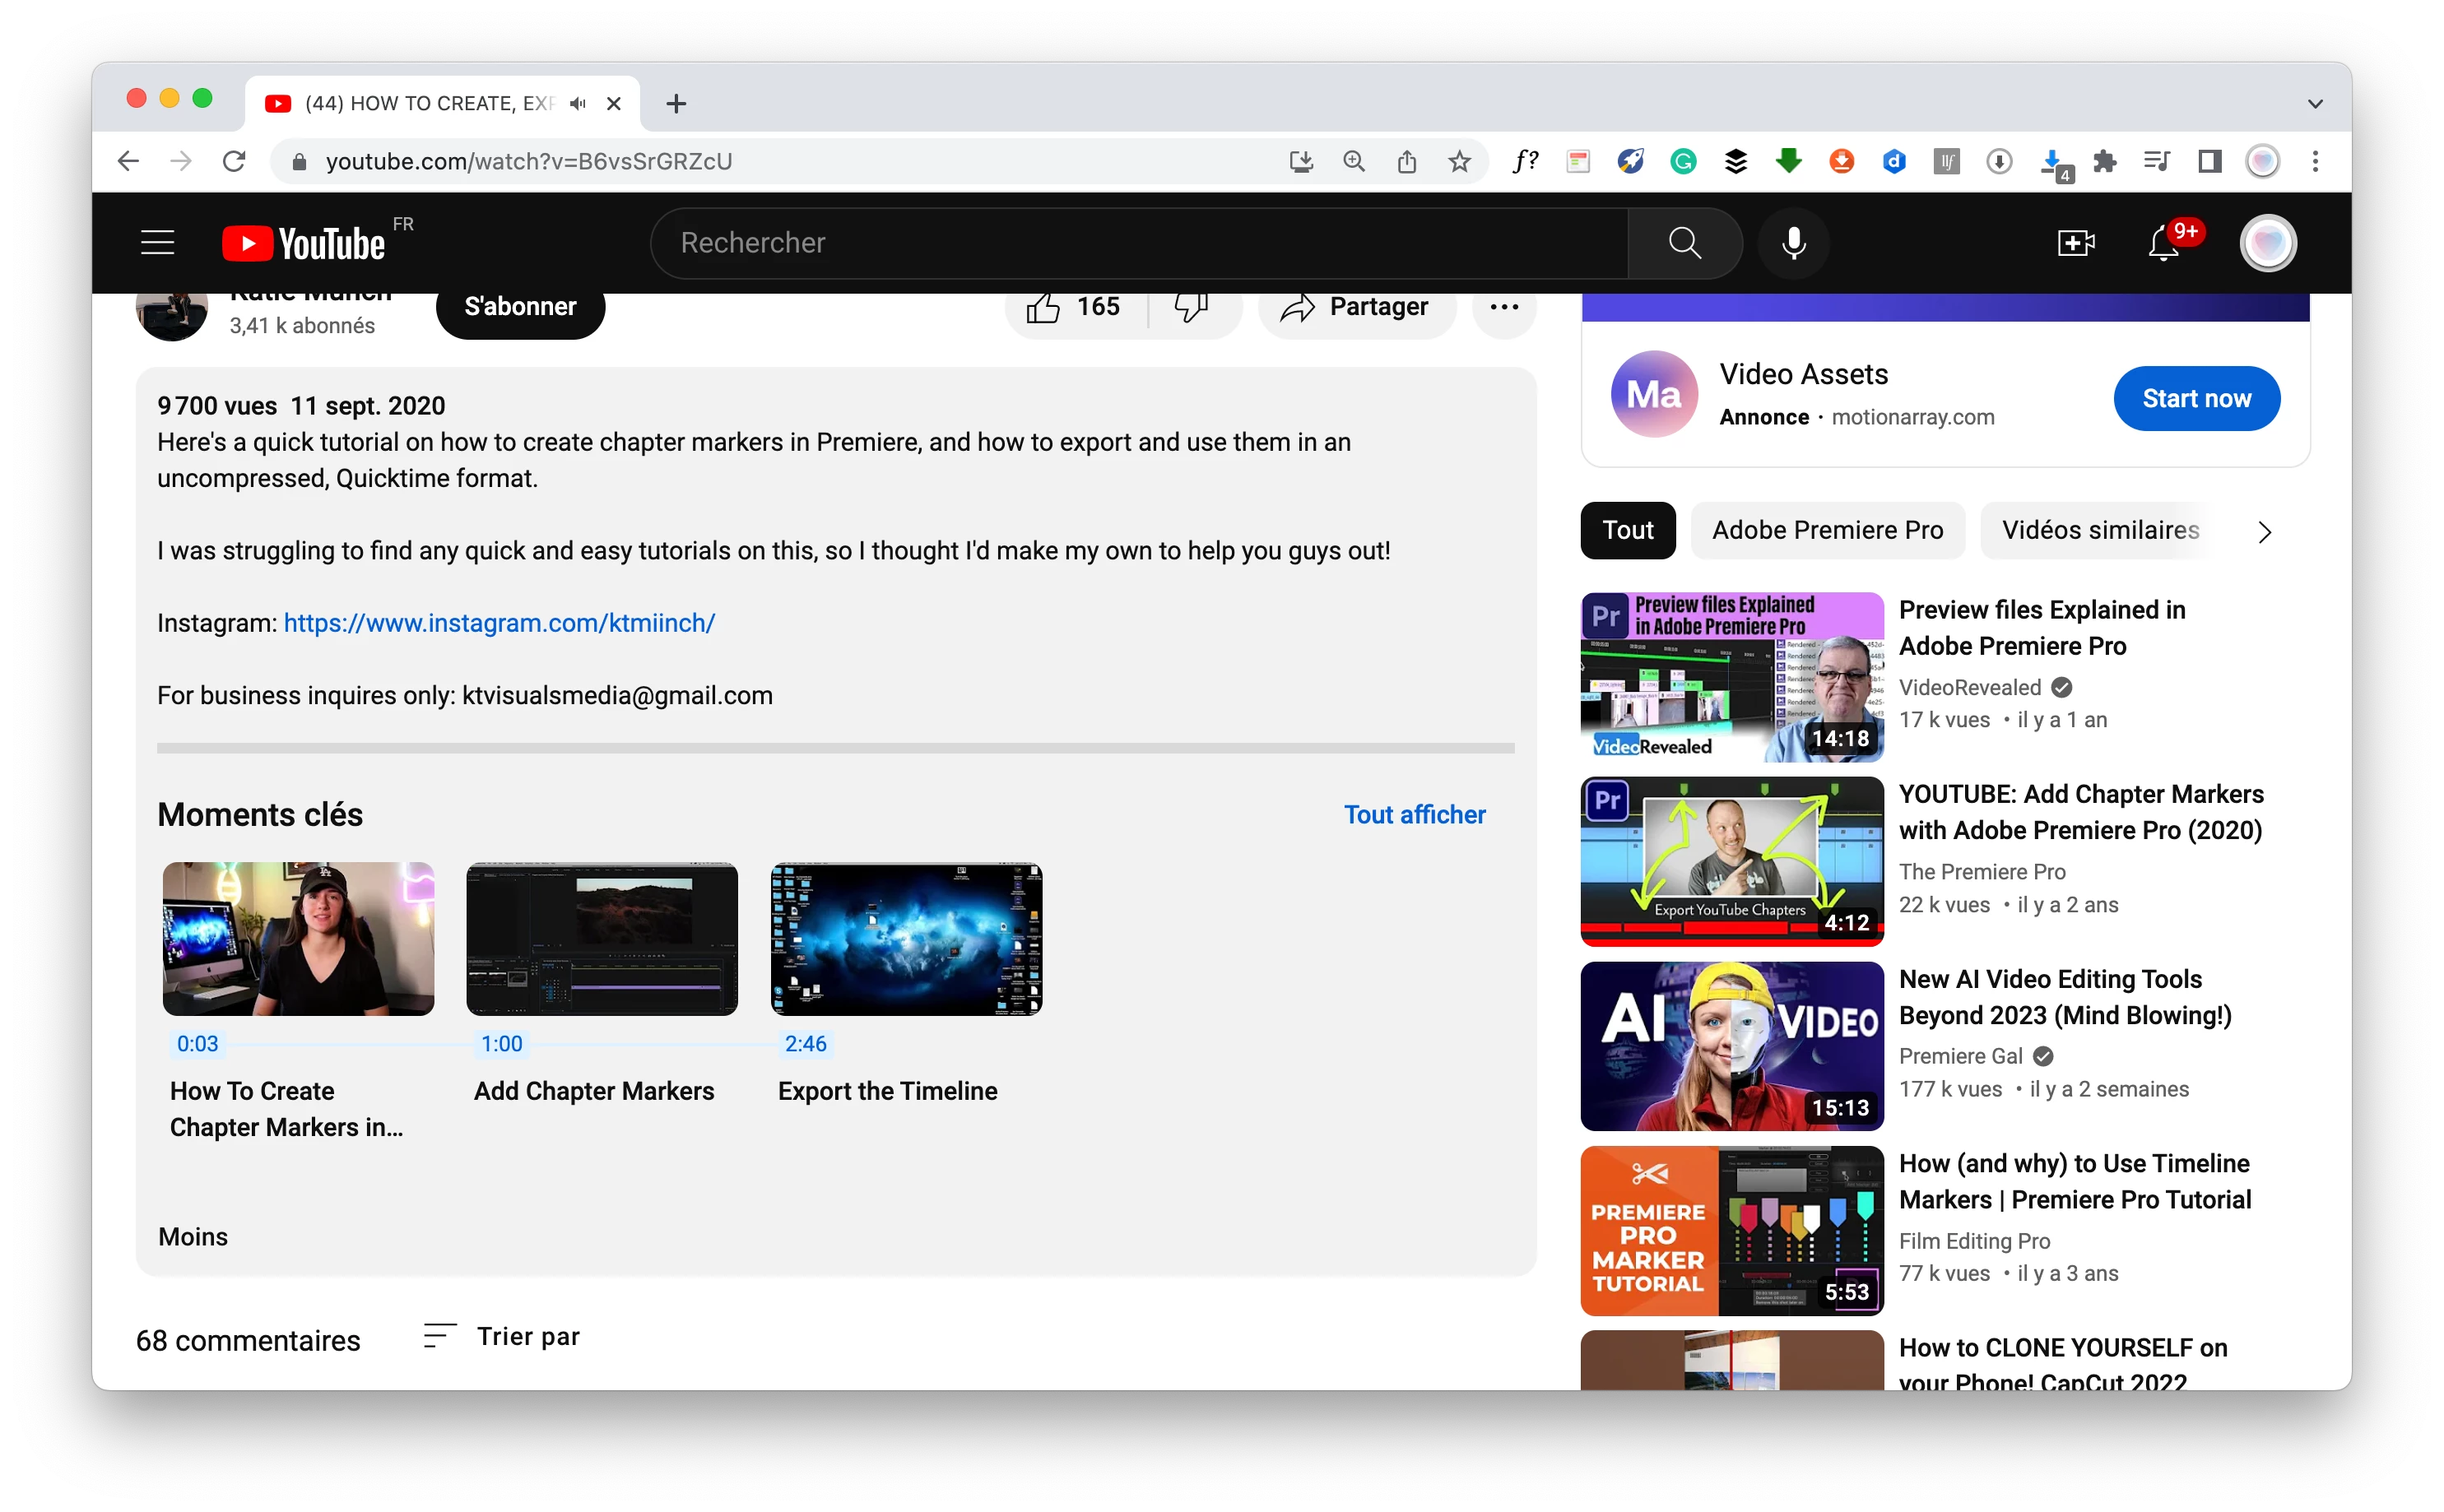Open the YouTube hamburger menu
The image size is (2444, 1512).
[157, 243]
